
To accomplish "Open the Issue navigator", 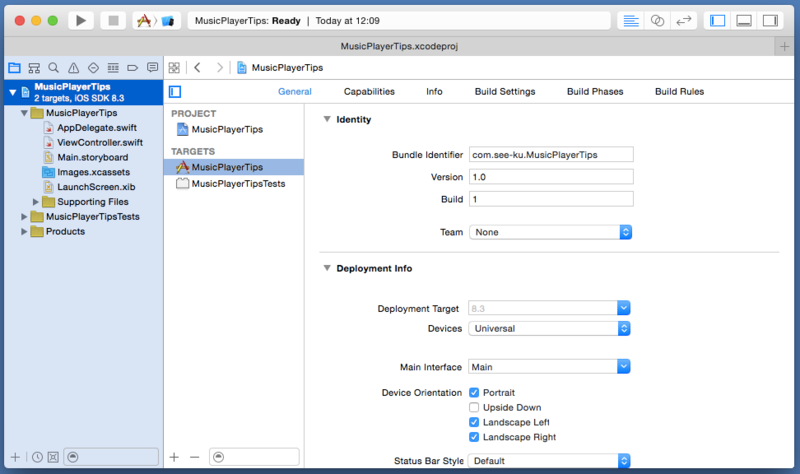I will pyautogui.click(x=73, y=67).
